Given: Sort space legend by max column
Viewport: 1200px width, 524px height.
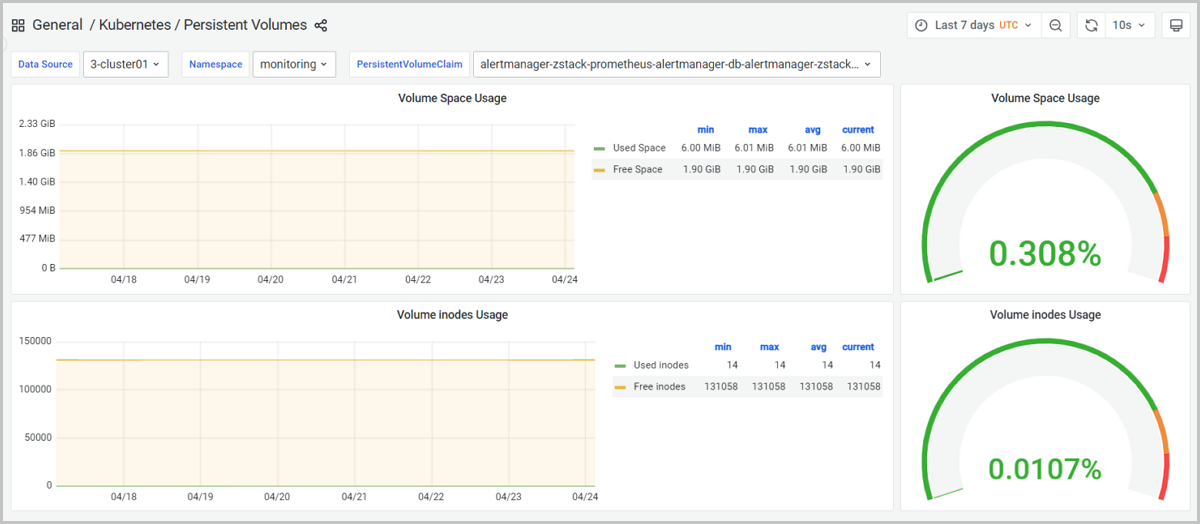Looking at the screenshot, I should point(758,130).
